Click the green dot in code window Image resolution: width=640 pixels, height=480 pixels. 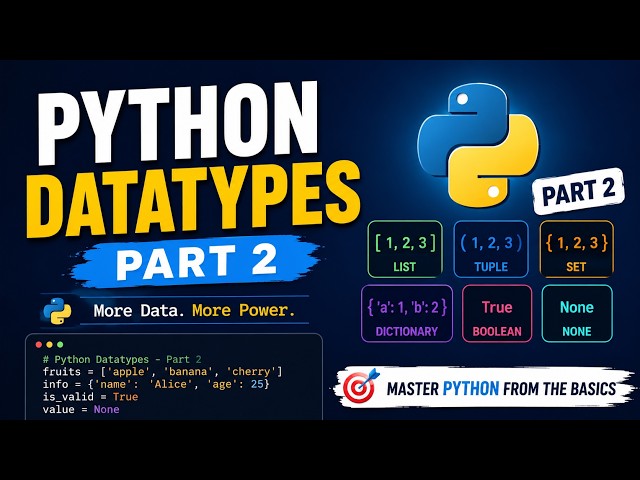(60, 344)
